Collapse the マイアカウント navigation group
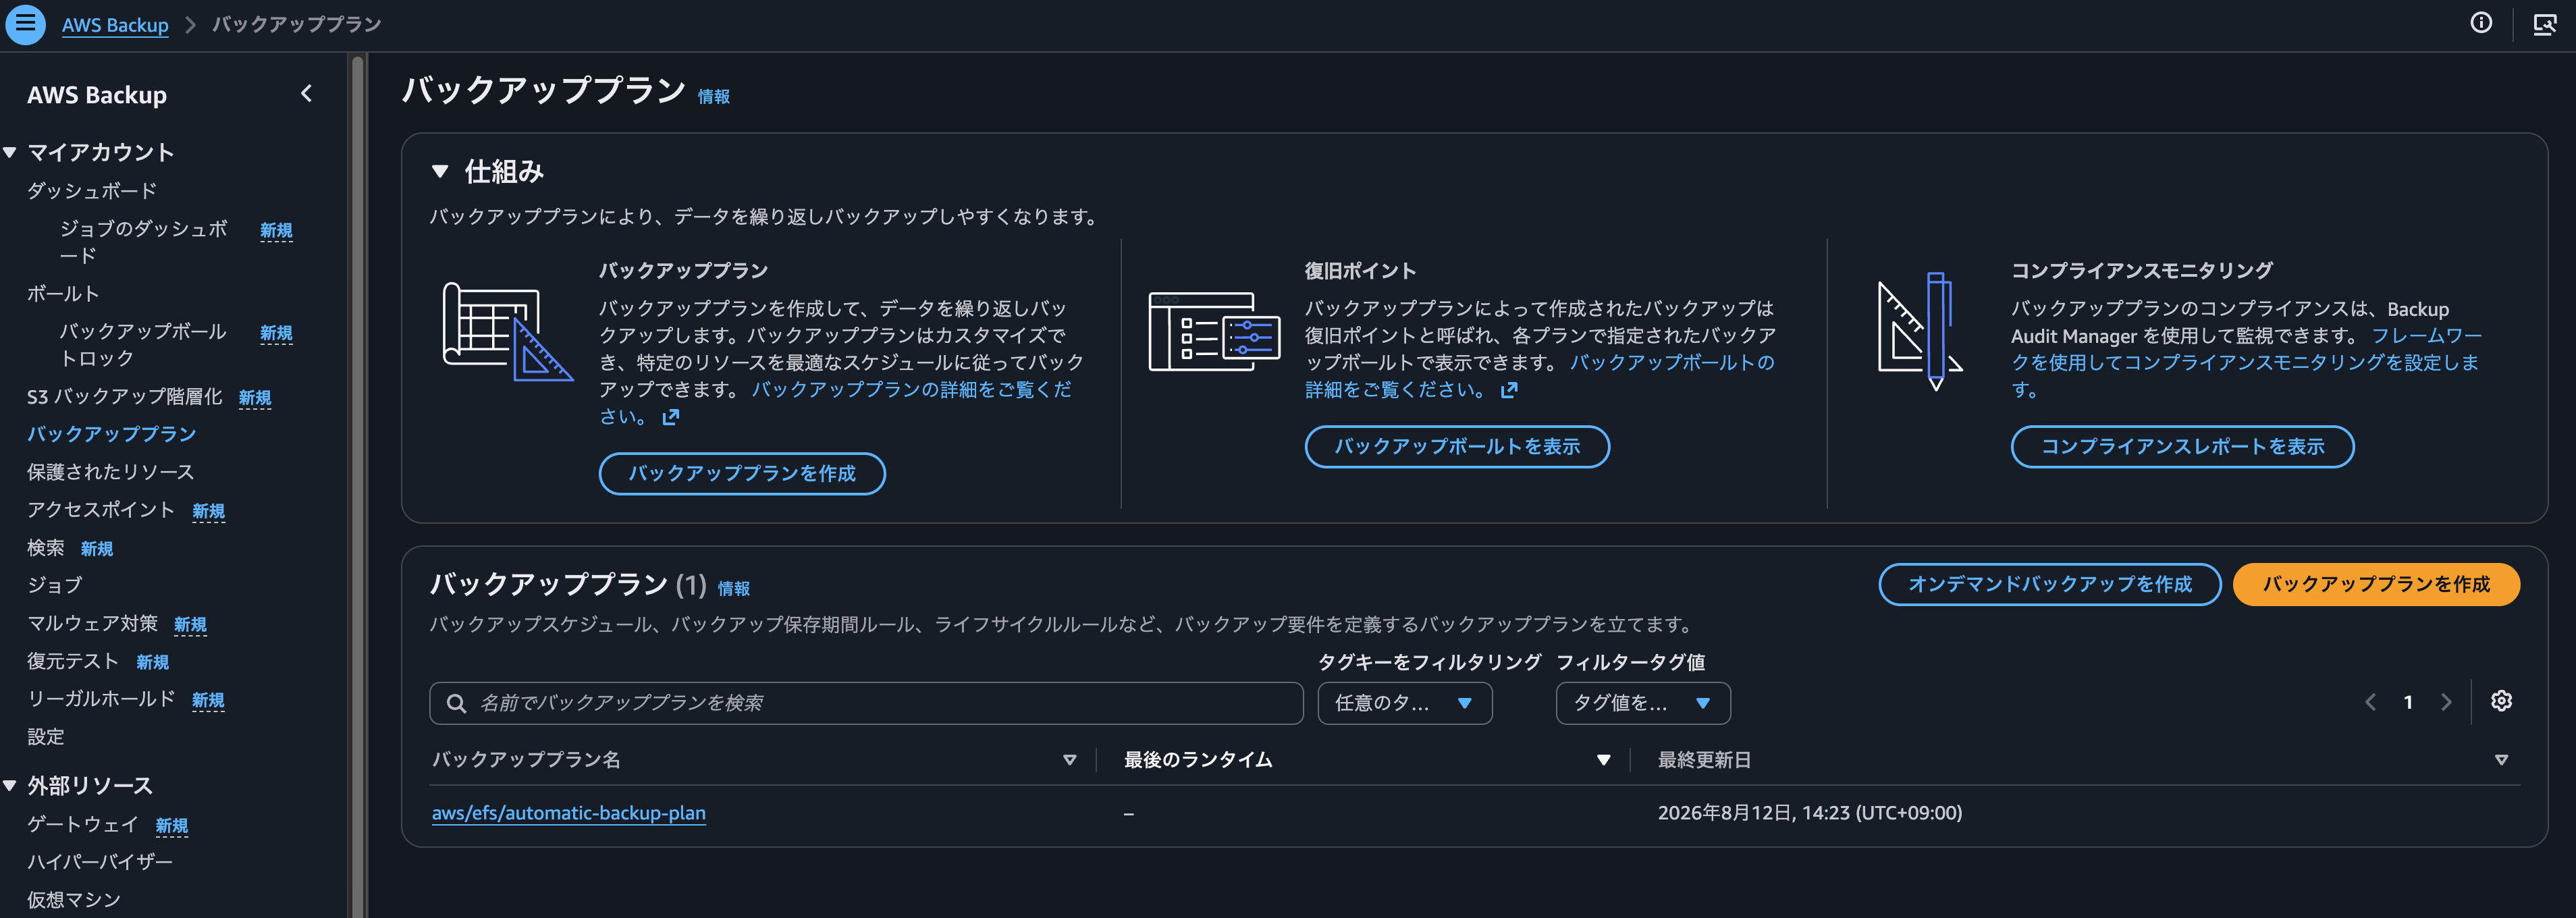The image size is (2576, 918). pos(10,152)
